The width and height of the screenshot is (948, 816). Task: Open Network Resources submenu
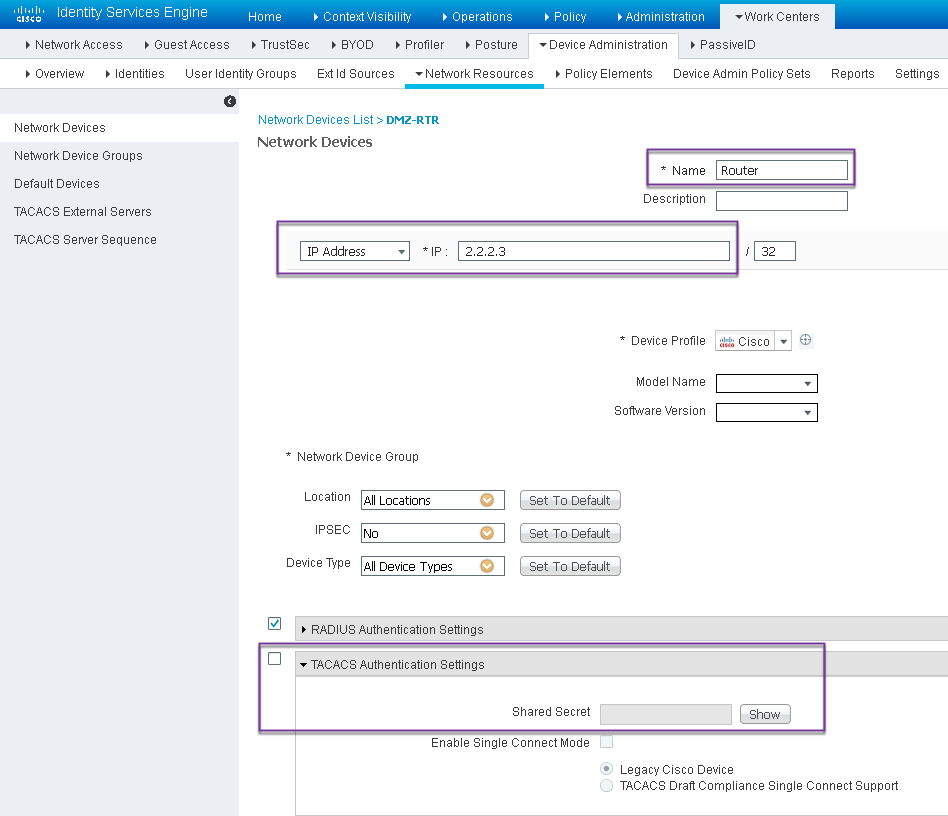point(475,74)
